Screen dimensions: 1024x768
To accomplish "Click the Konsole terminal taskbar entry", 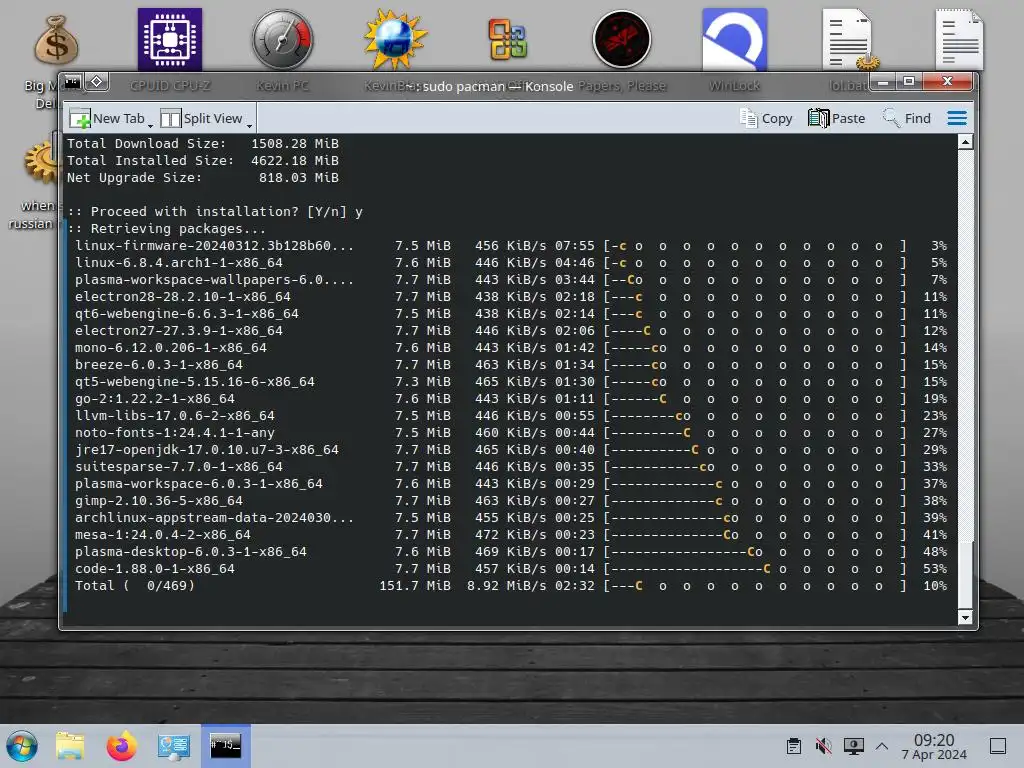I will (x=225, y=746).
